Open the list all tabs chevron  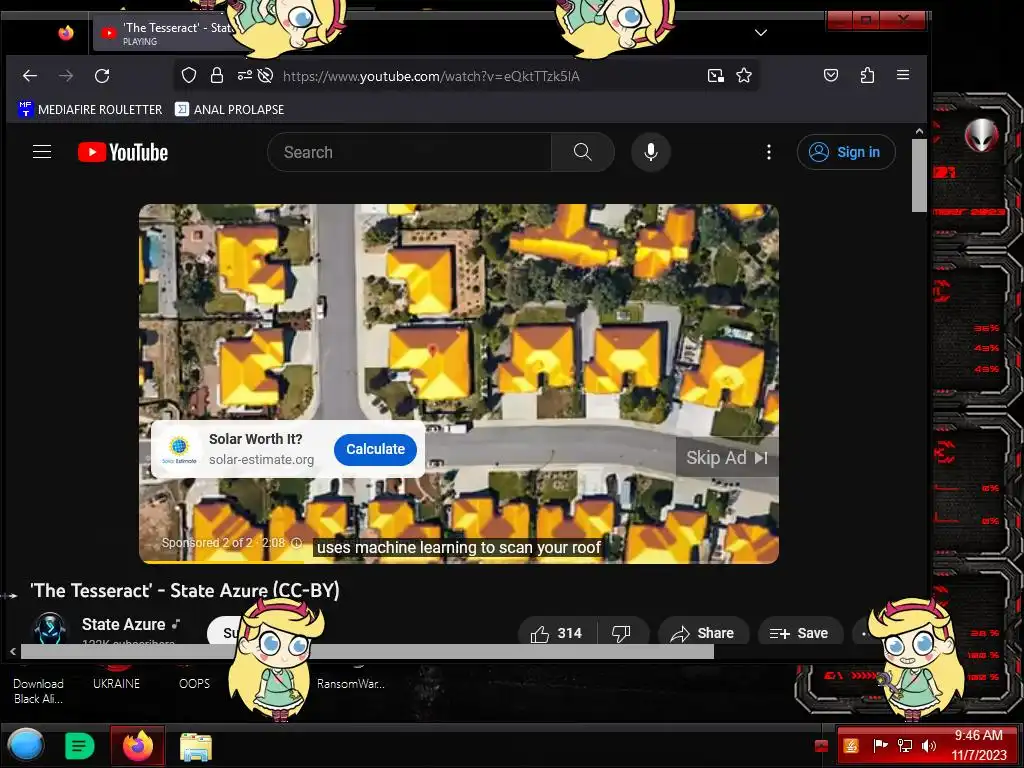point(761,33)
